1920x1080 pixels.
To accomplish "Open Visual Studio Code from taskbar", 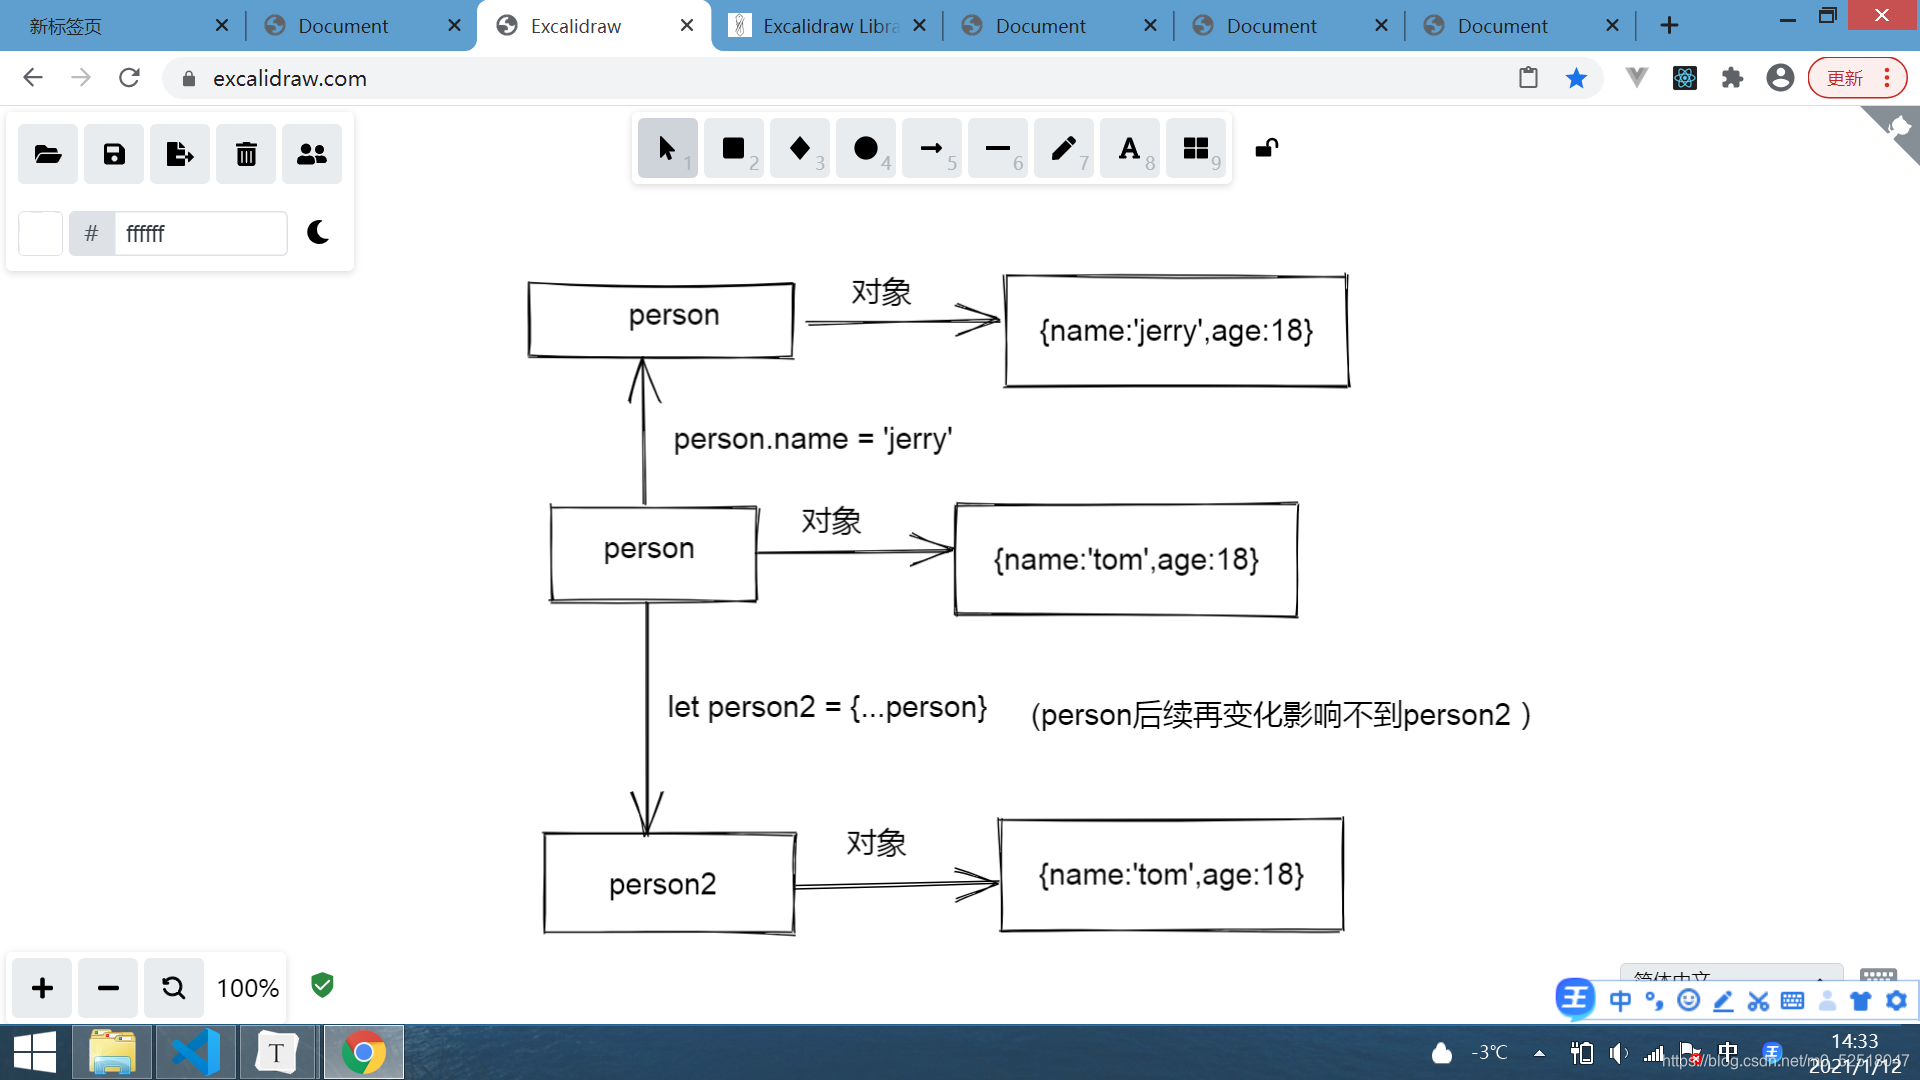I will point(196,1052).
